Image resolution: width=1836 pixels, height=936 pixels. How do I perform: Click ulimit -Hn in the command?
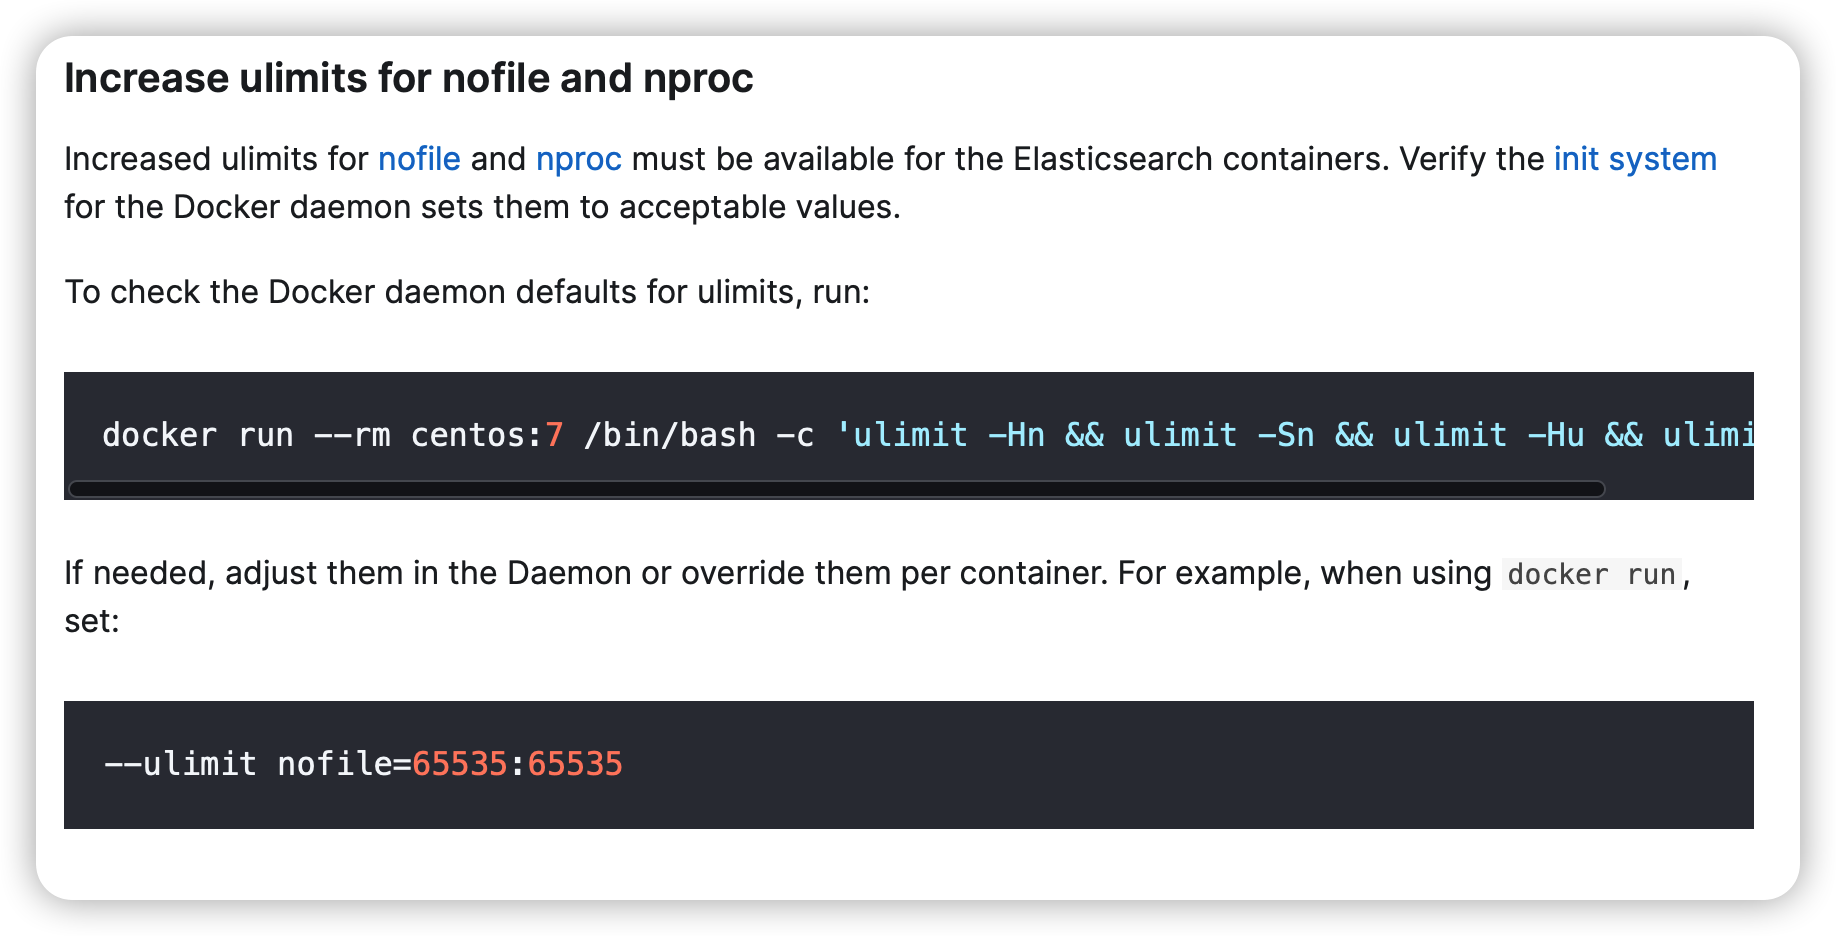pos(948,435)
